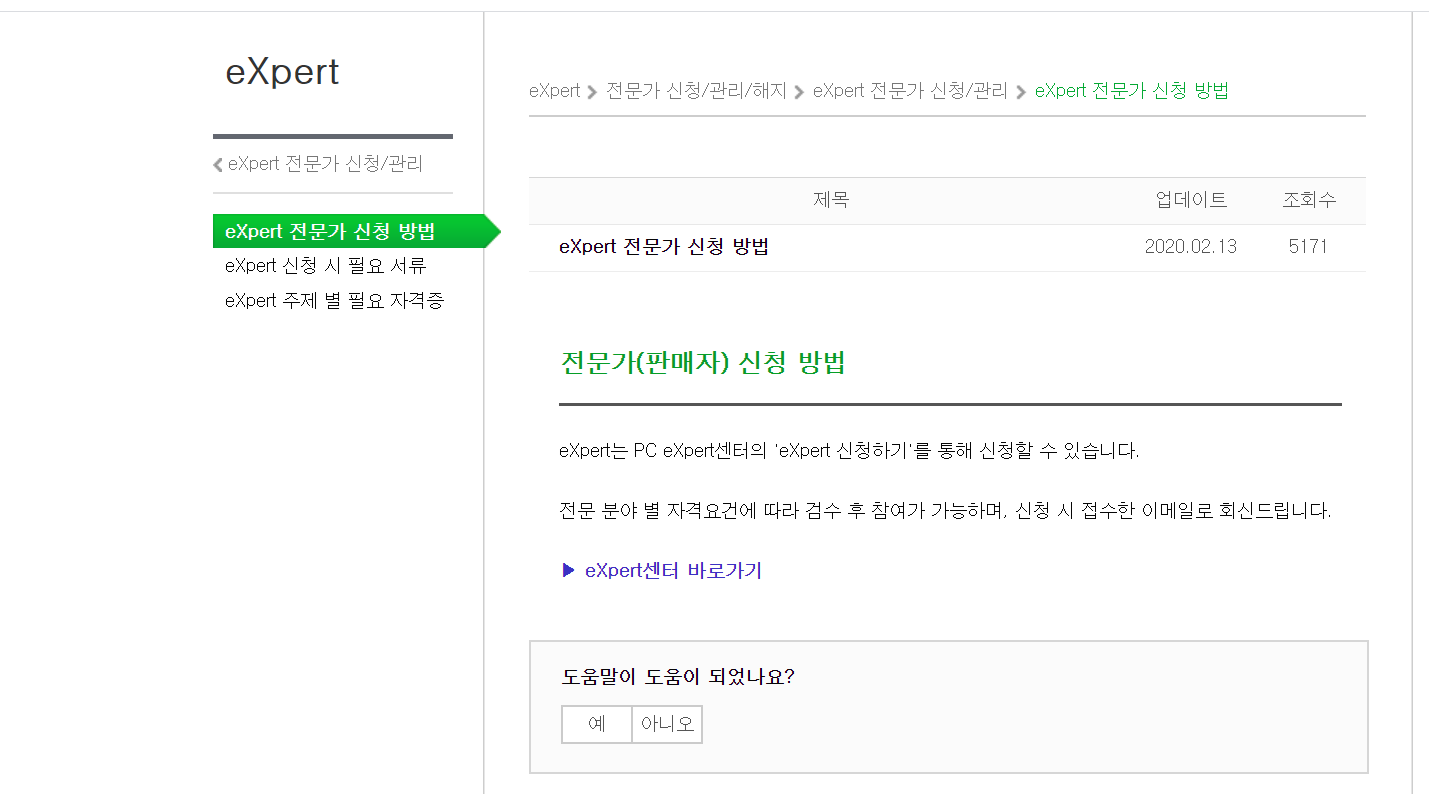This screenshot has height=794, width=1429.
Task: Click '제목' column header
Action: pos(831,200)
